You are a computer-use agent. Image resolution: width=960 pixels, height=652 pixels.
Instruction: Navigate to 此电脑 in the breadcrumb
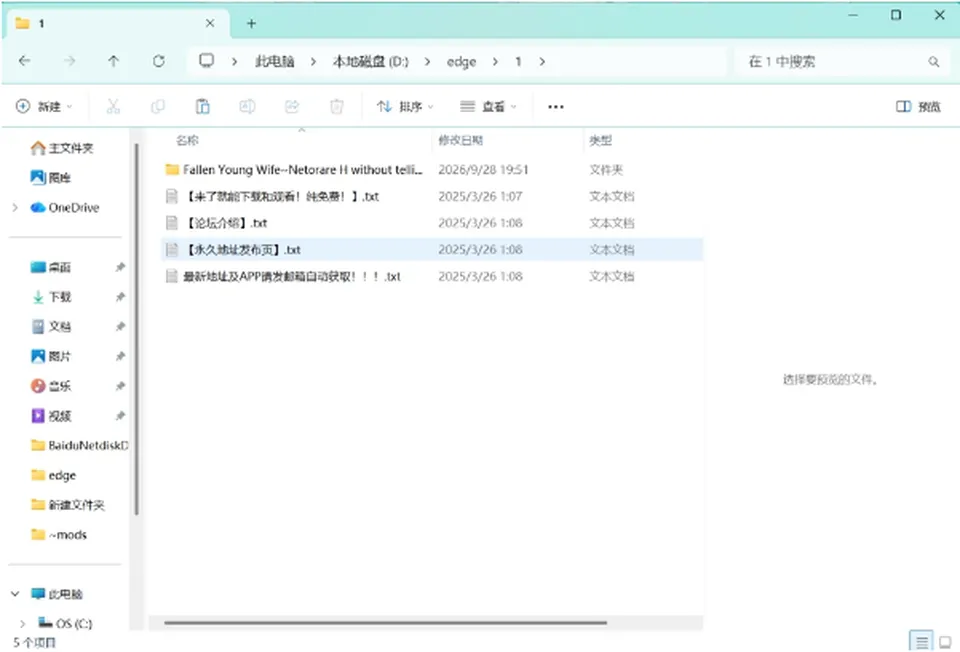pos(274,62)
